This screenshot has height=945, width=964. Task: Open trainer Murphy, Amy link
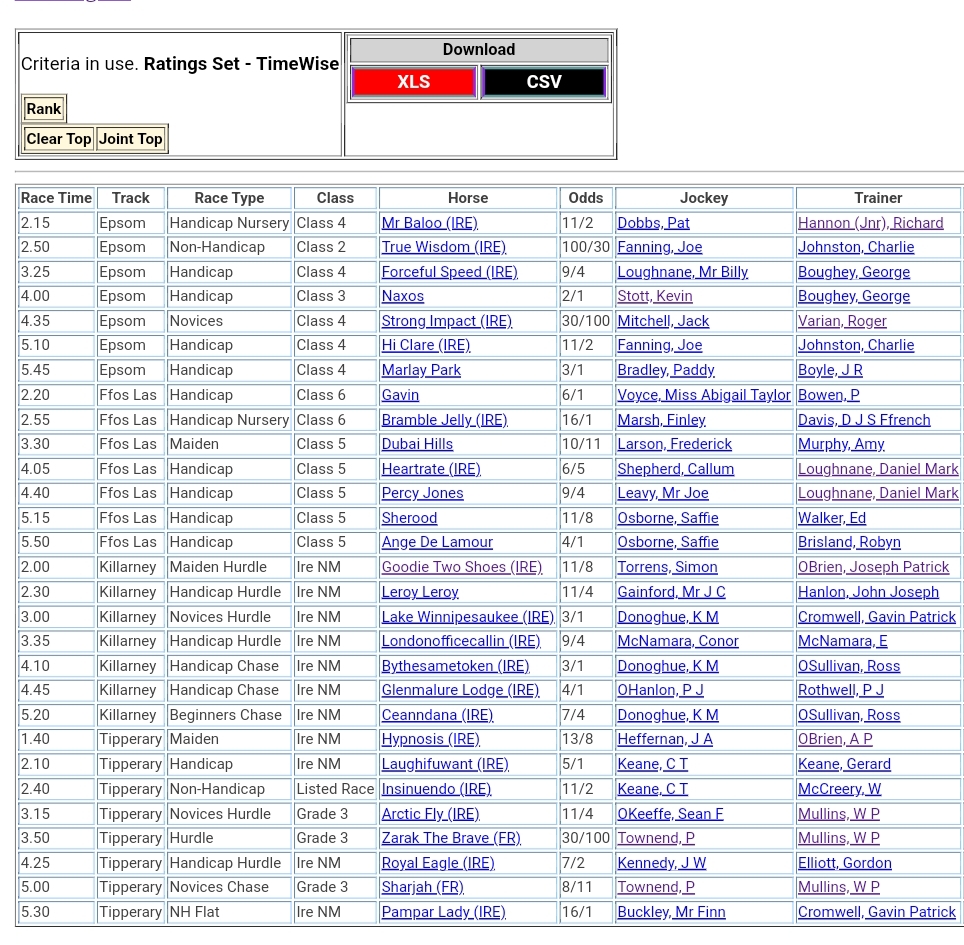tap(840, 444)
